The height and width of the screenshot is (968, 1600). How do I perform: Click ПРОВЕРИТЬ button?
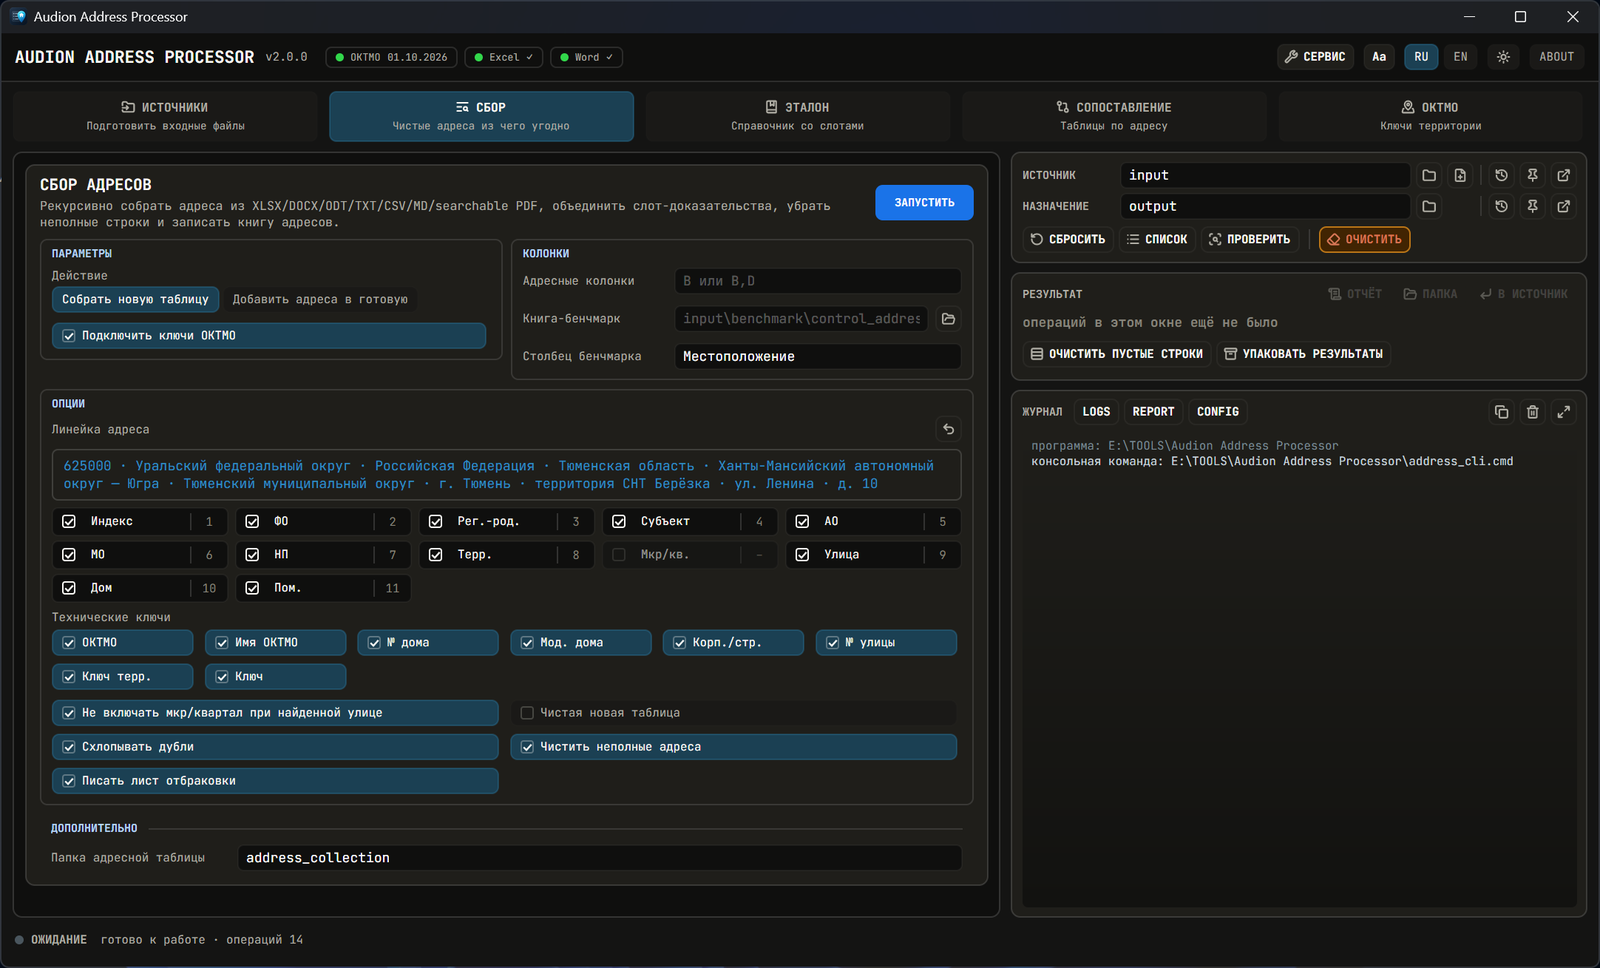pyautogui.click(x=1250, y=239)
